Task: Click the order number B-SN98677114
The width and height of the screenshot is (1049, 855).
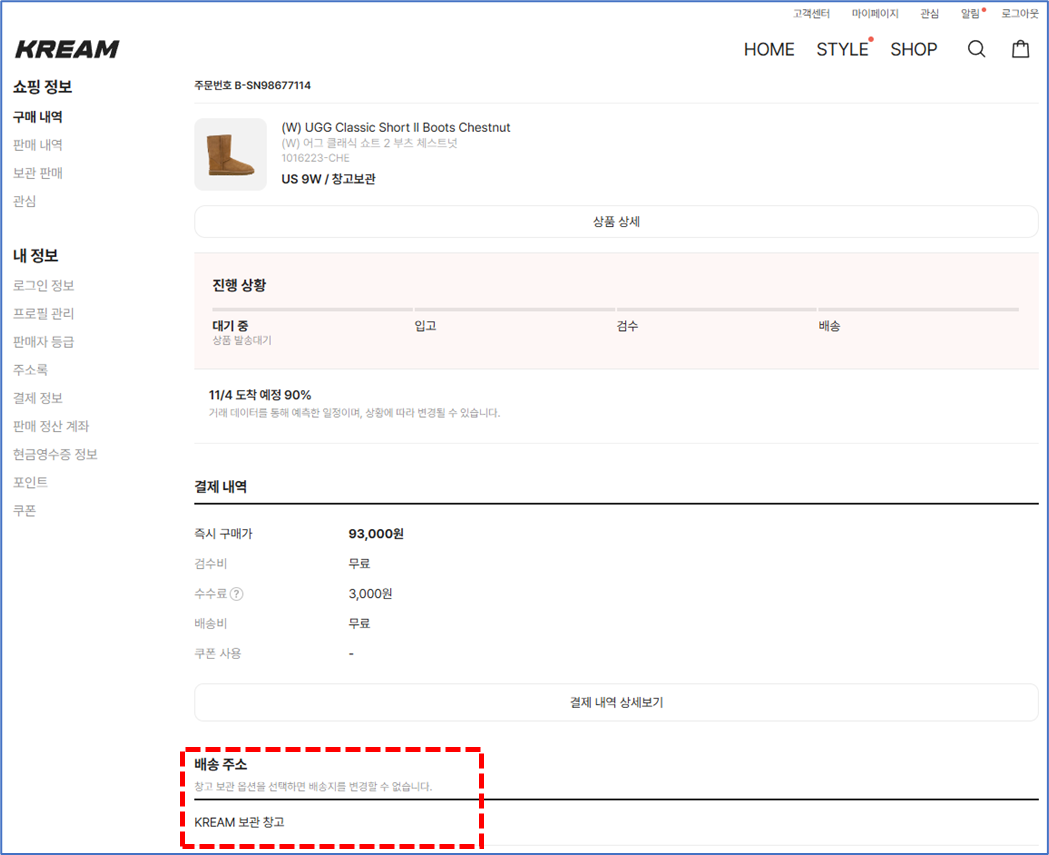Action: (x=272, y=85)
